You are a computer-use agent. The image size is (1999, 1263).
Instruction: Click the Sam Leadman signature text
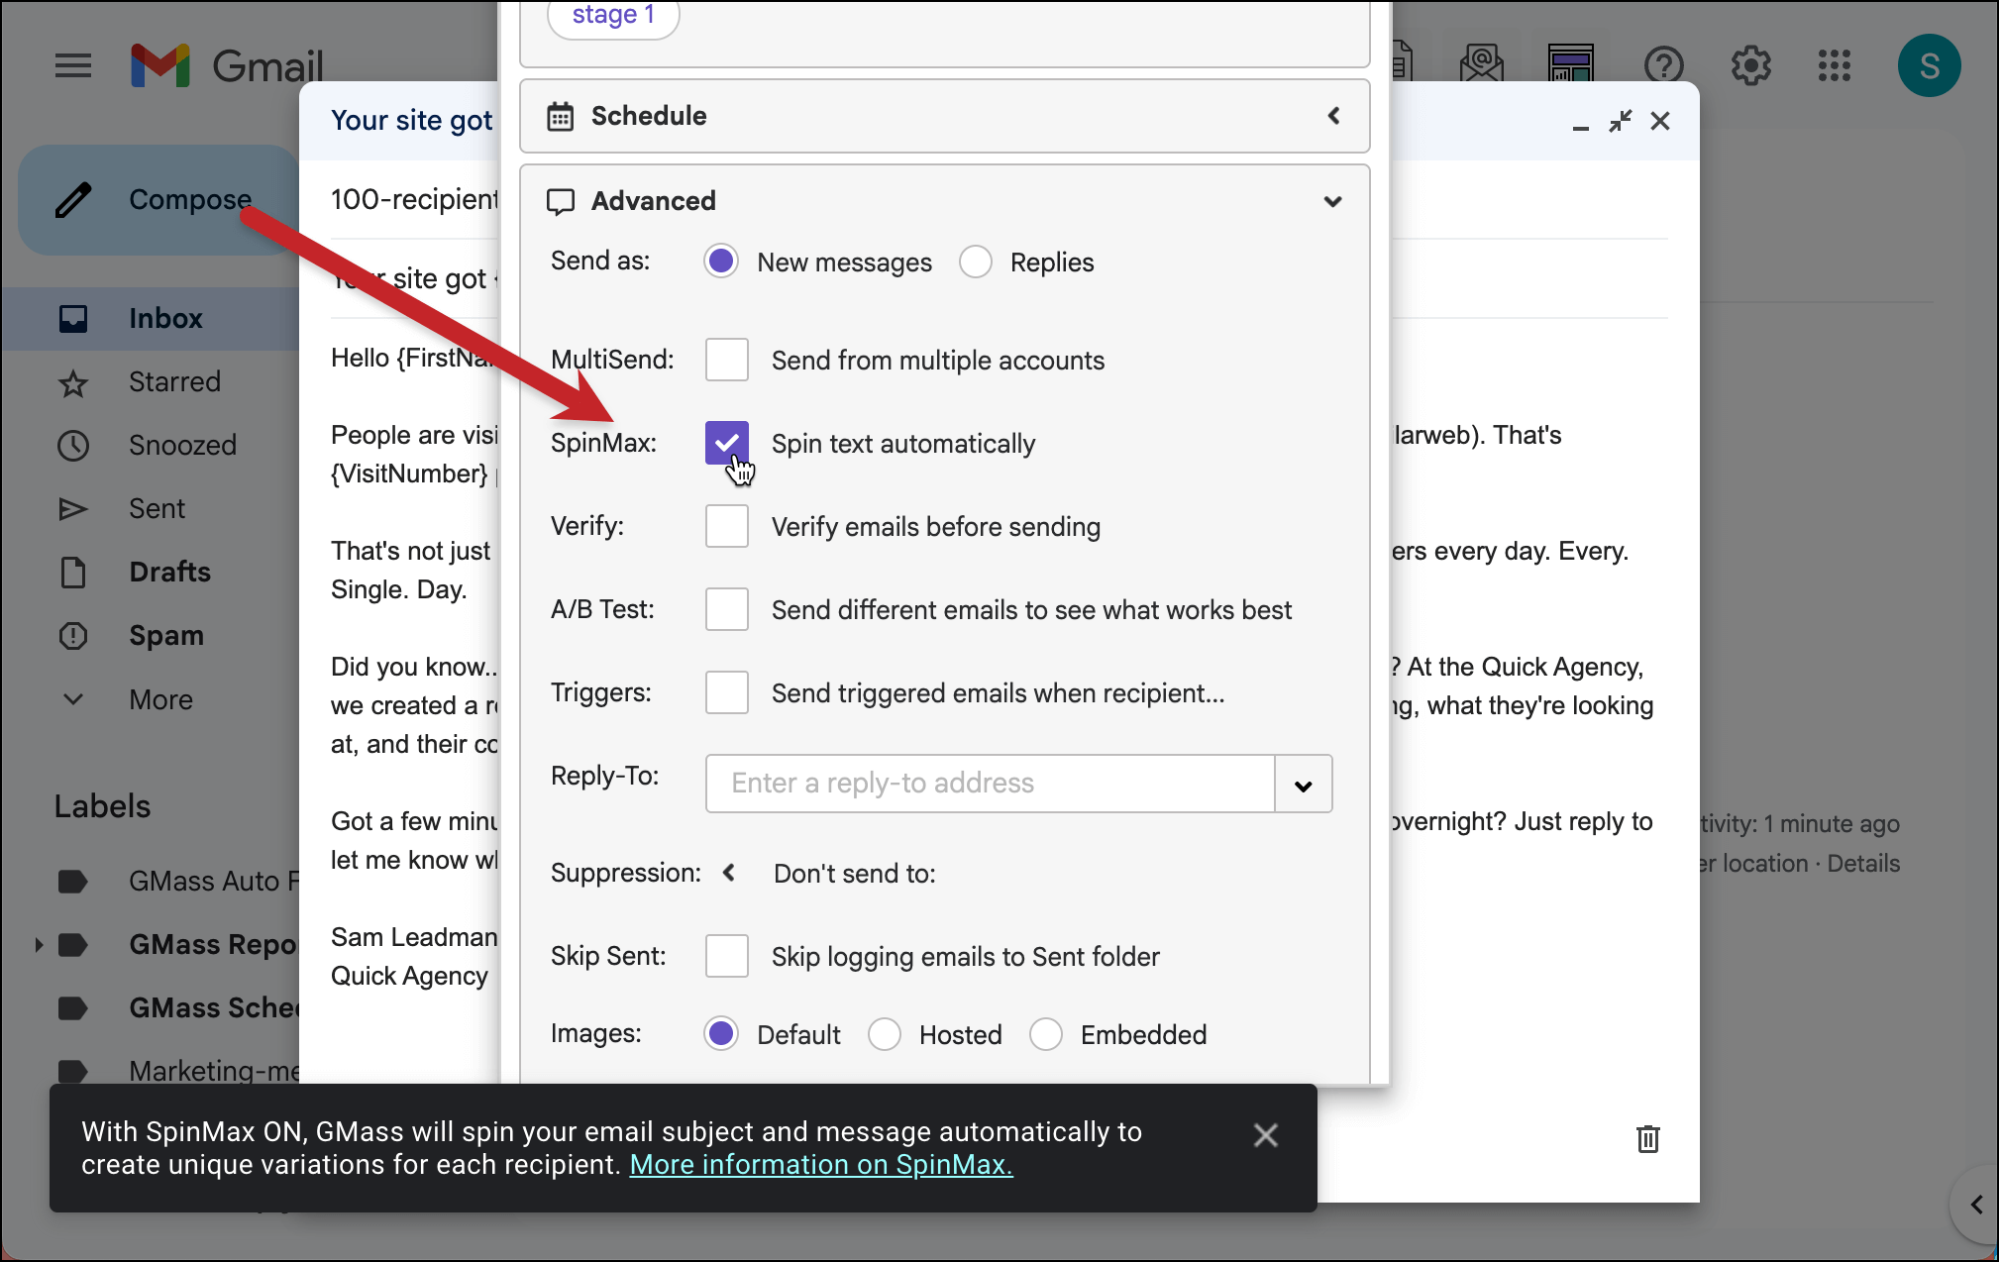(x=414, y=937)
